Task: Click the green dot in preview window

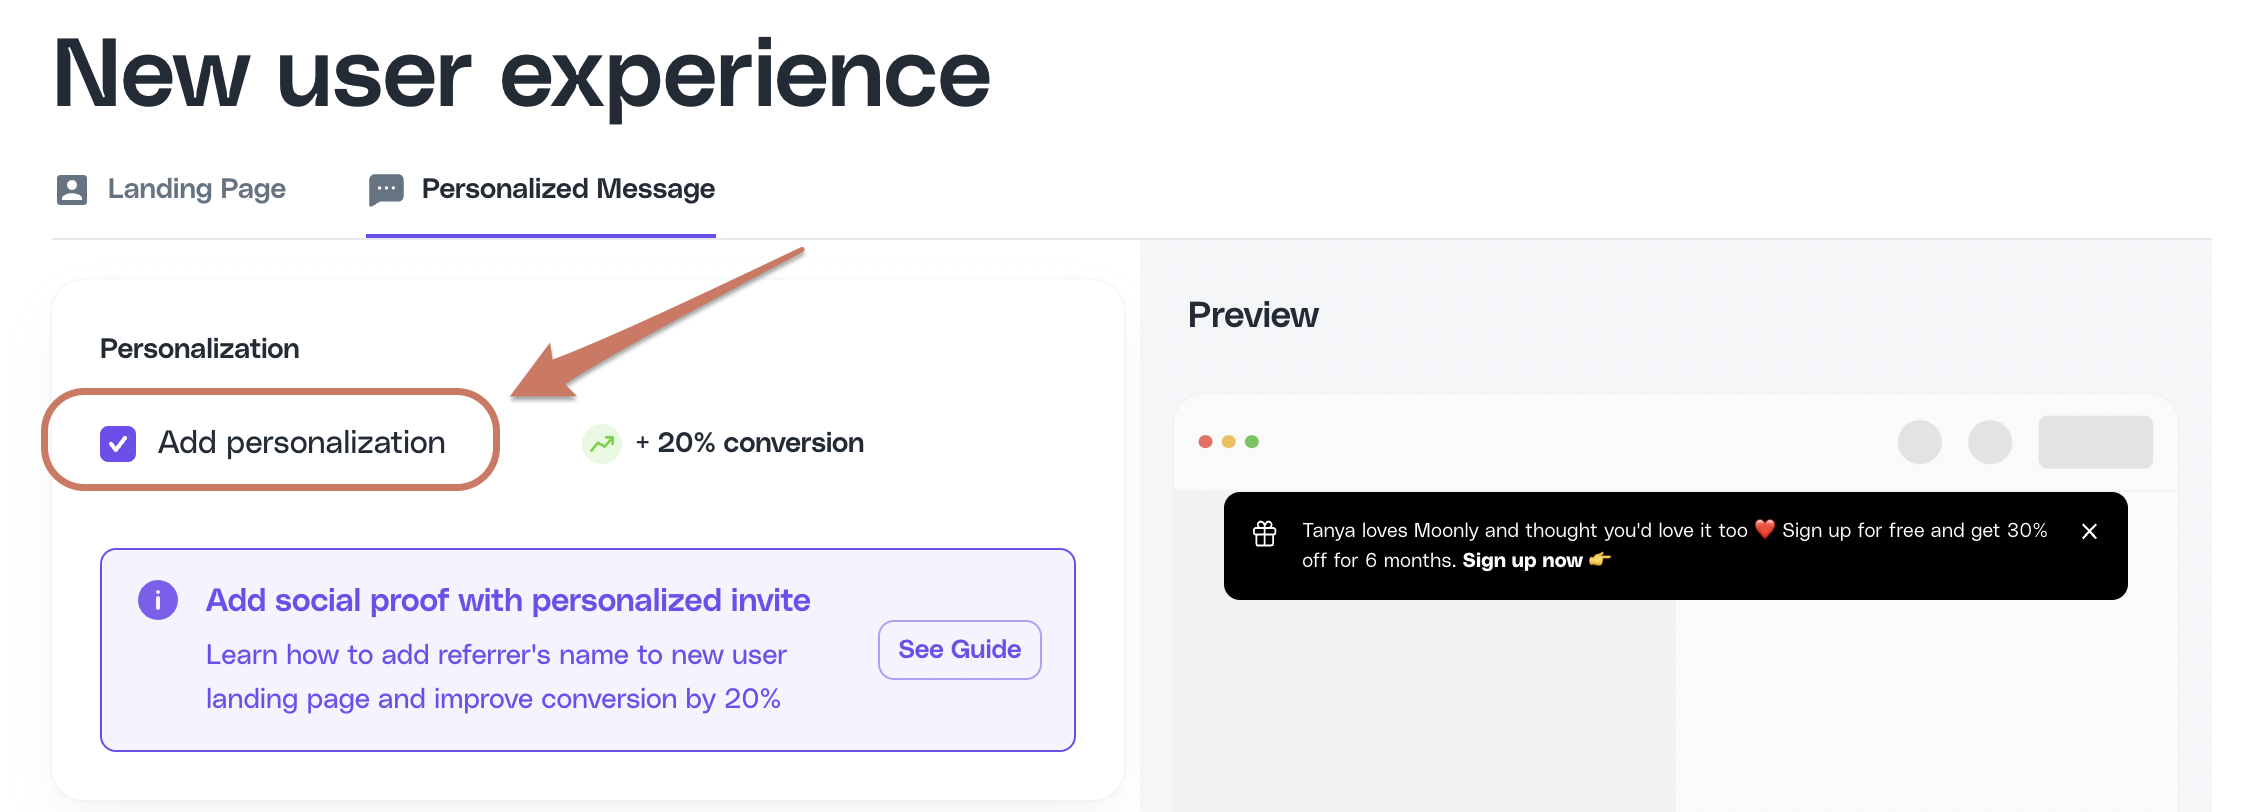Action: tap(1252, 441)
